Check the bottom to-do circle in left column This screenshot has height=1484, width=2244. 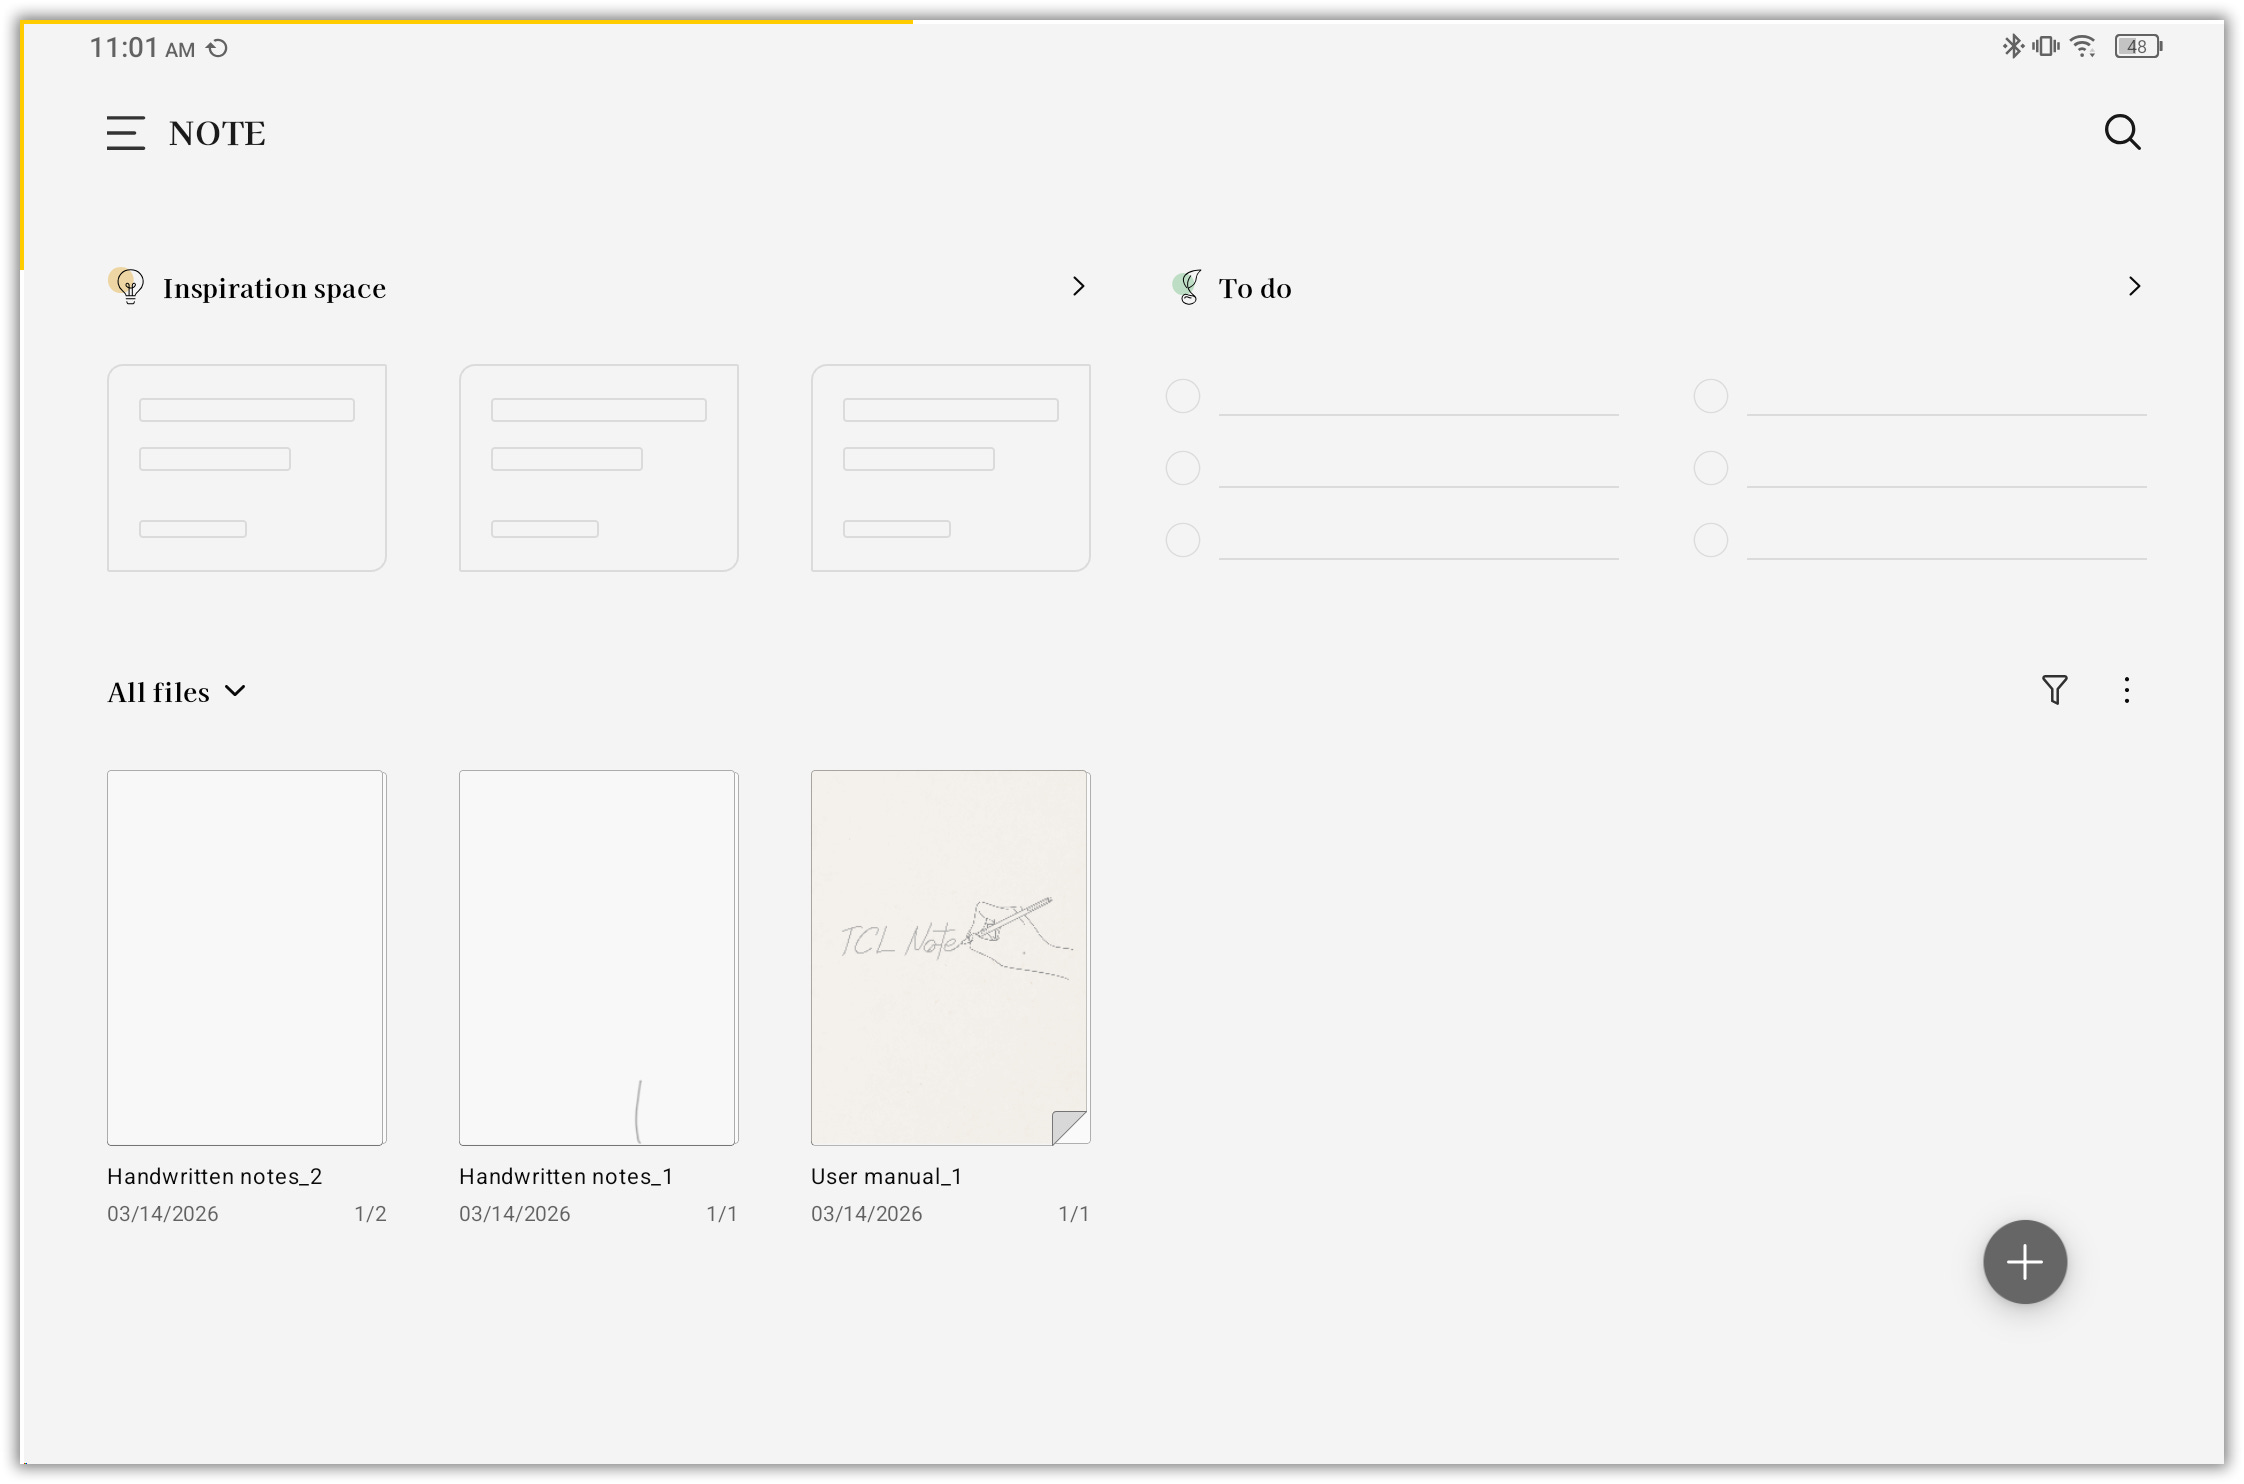[1183, 540]
